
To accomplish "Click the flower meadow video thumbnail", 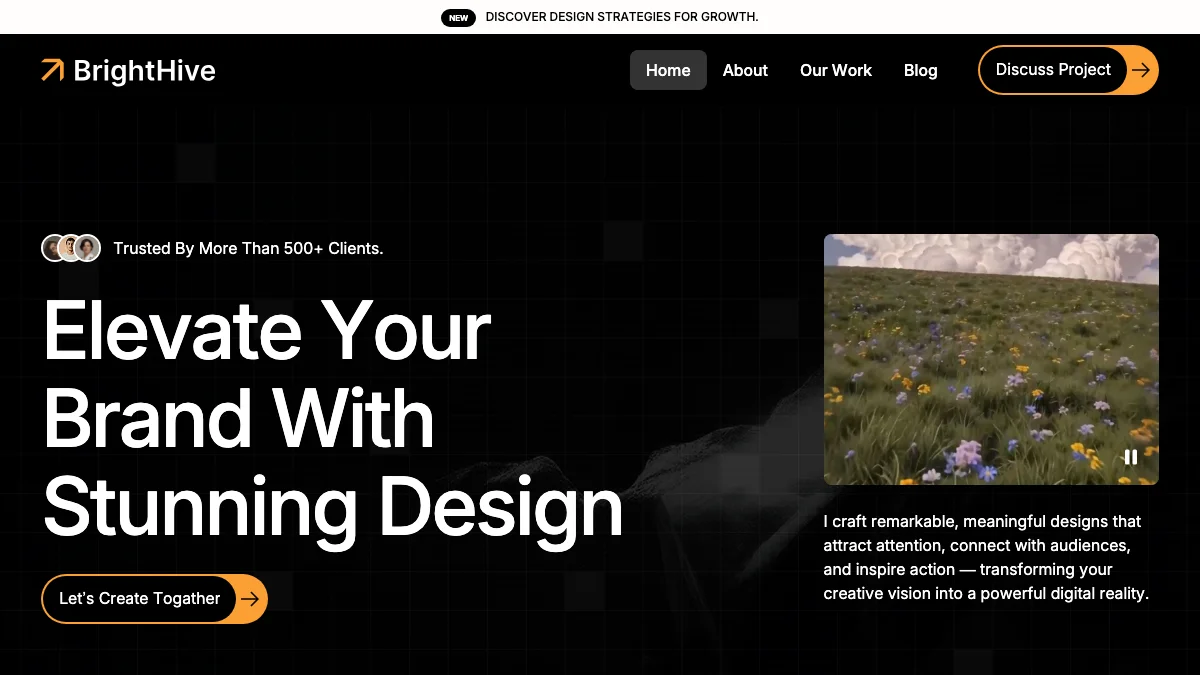I will click(991, 359).
